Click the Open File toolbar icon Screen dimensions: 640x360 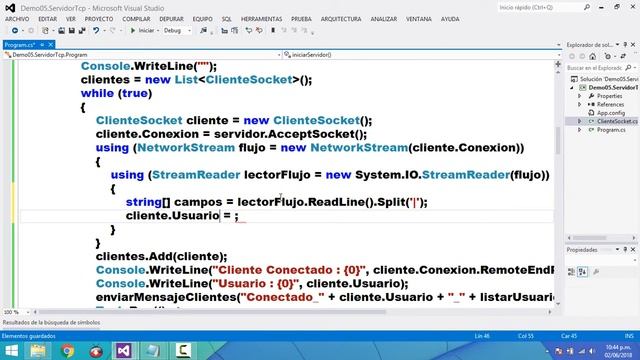(x=61, y=31)
